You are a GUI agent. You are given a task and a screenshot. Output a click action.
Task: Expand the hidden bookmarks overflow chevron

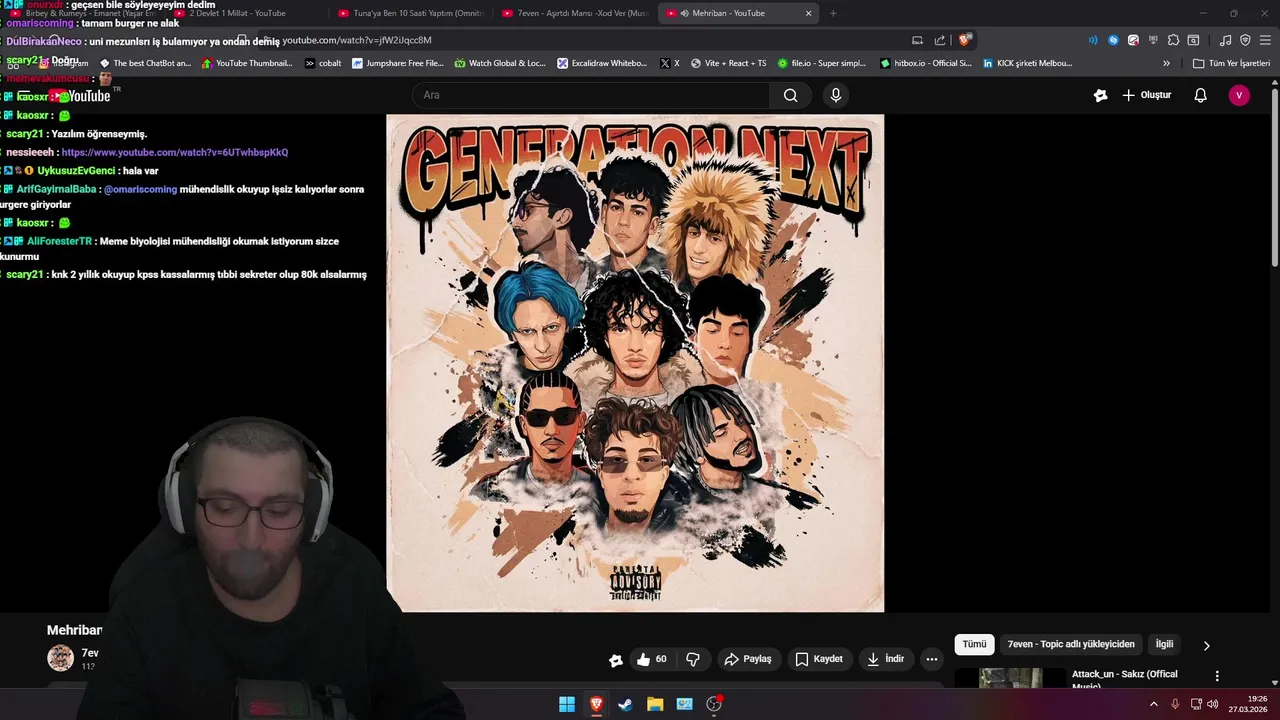pyautogui.click(x=1166, y=63)
